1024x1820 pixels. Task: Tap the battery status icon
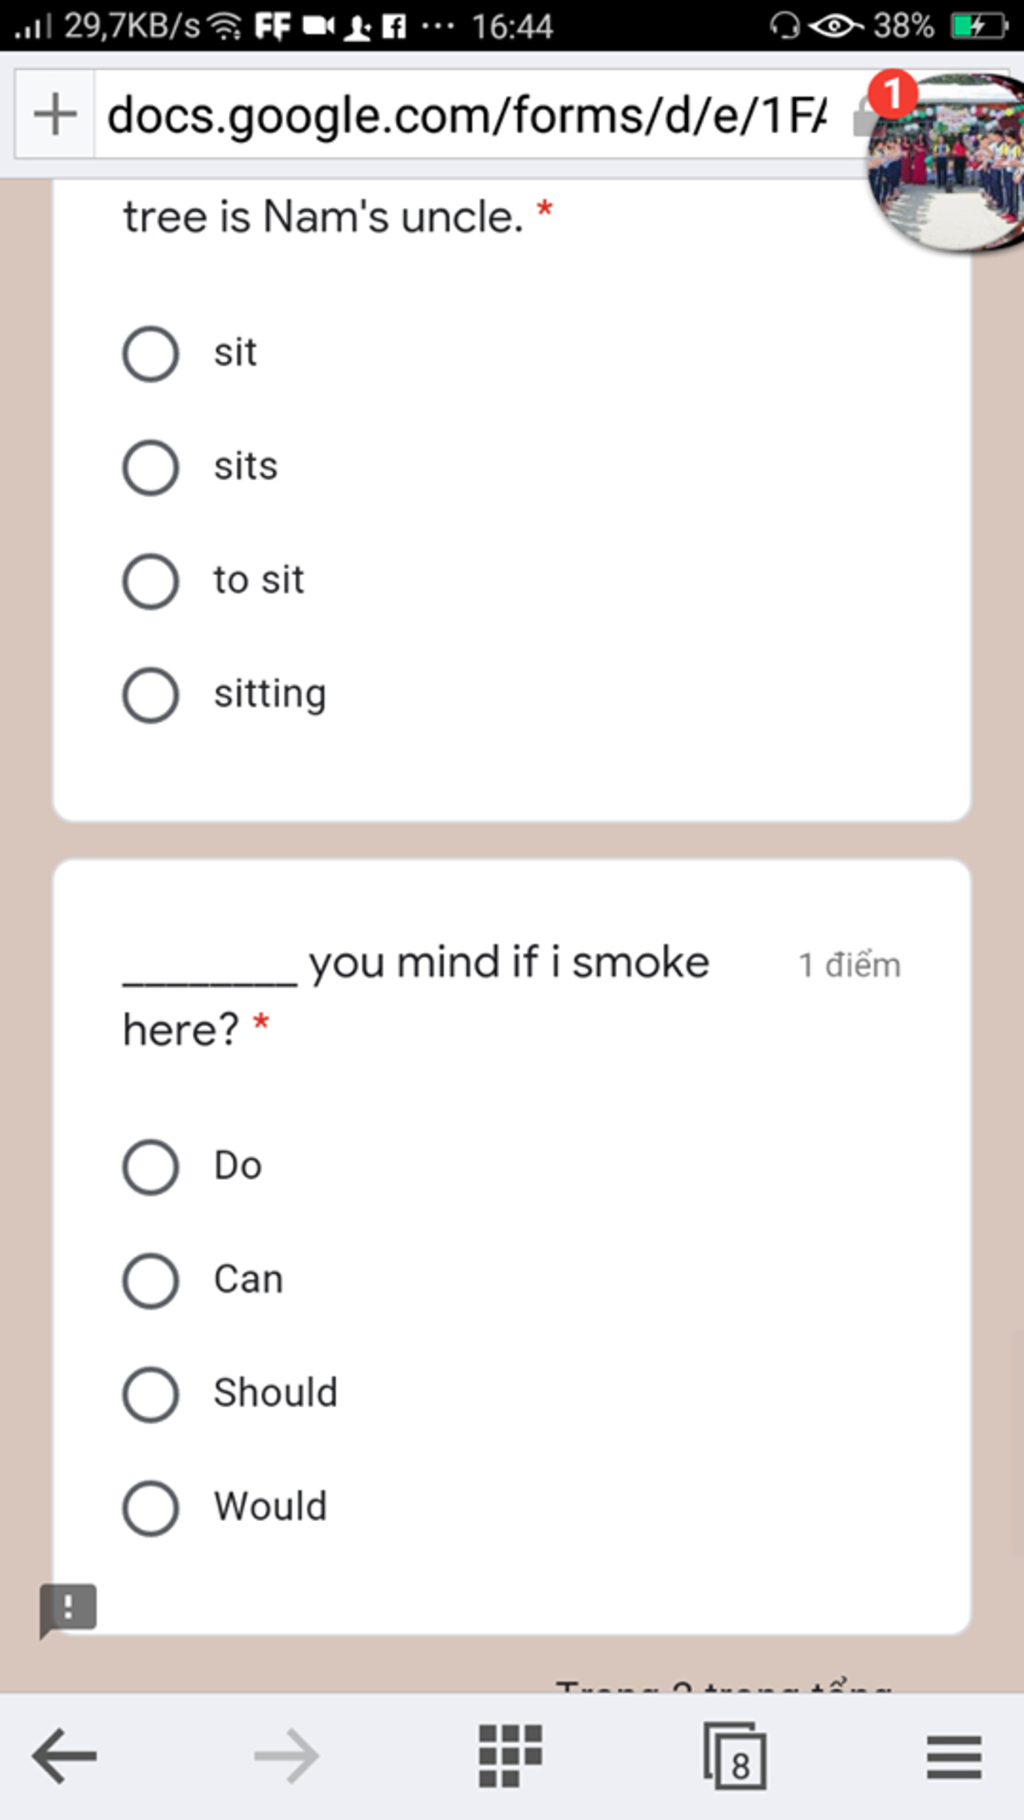click(978, 25)
